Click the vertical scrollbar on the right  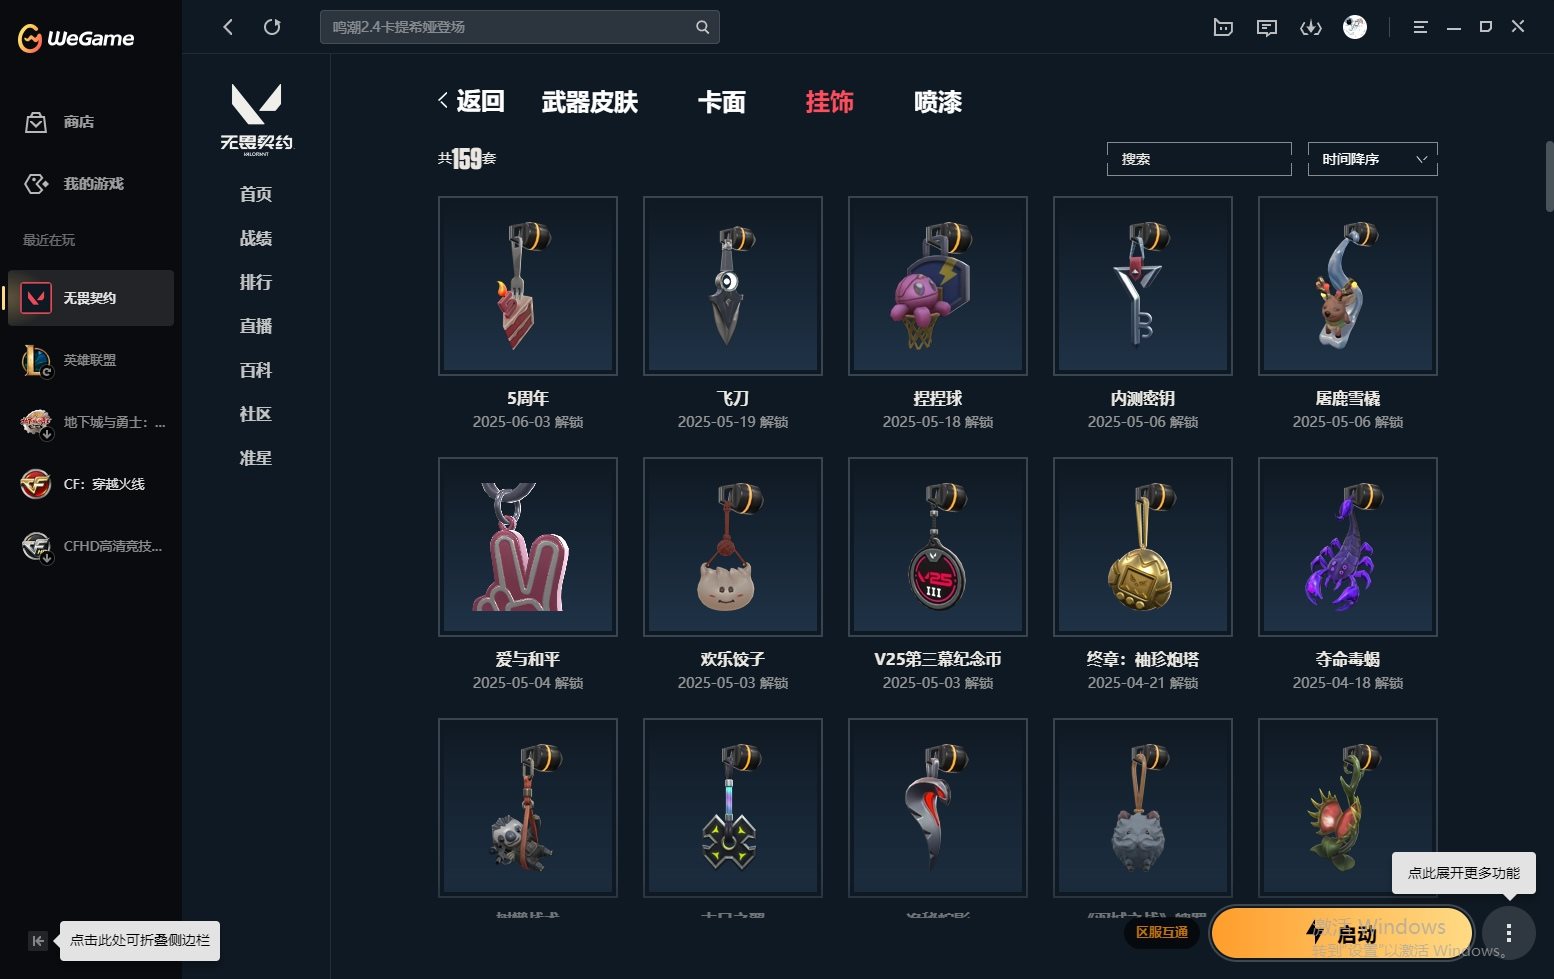pos(1549,176)
